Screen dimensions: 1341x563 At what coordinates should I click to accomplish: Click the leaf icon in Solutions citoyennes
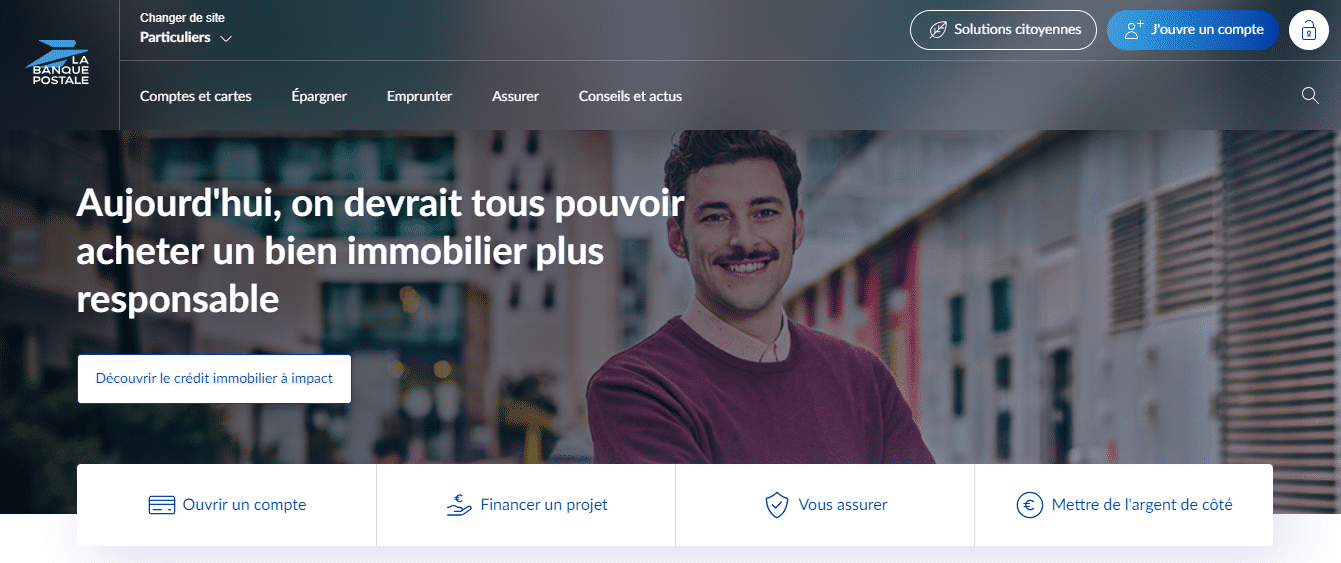coord(937,30)
